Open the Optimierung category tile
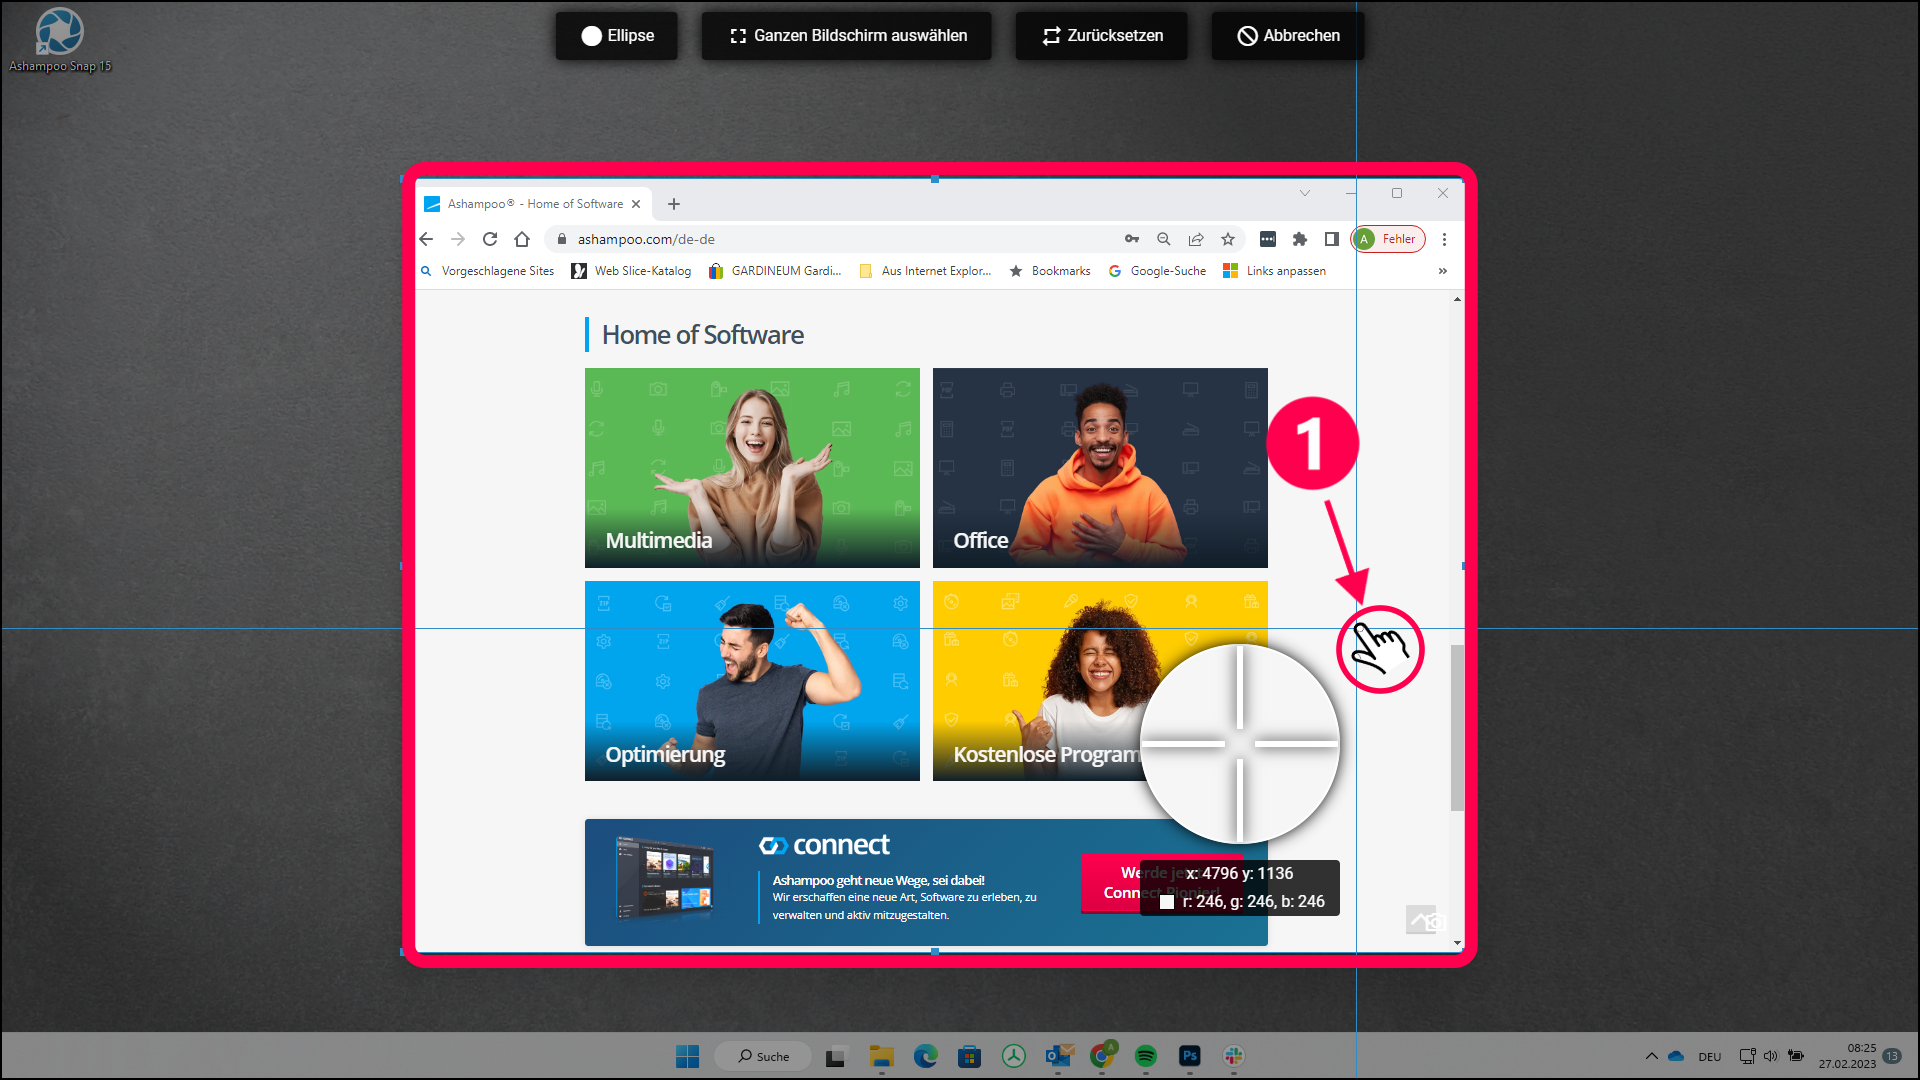The height and width of the screenshot is (1080, 1920). [752, 681]
